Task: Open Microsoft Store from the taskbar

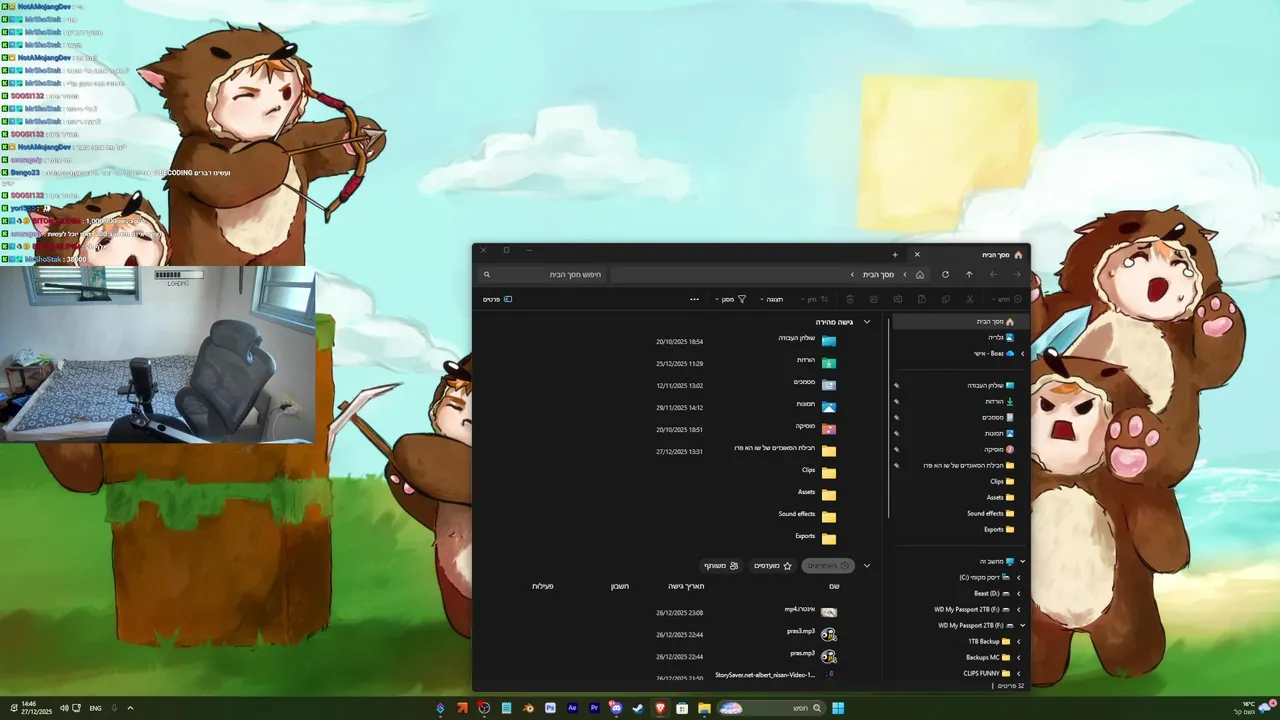Action: (682, 708)
